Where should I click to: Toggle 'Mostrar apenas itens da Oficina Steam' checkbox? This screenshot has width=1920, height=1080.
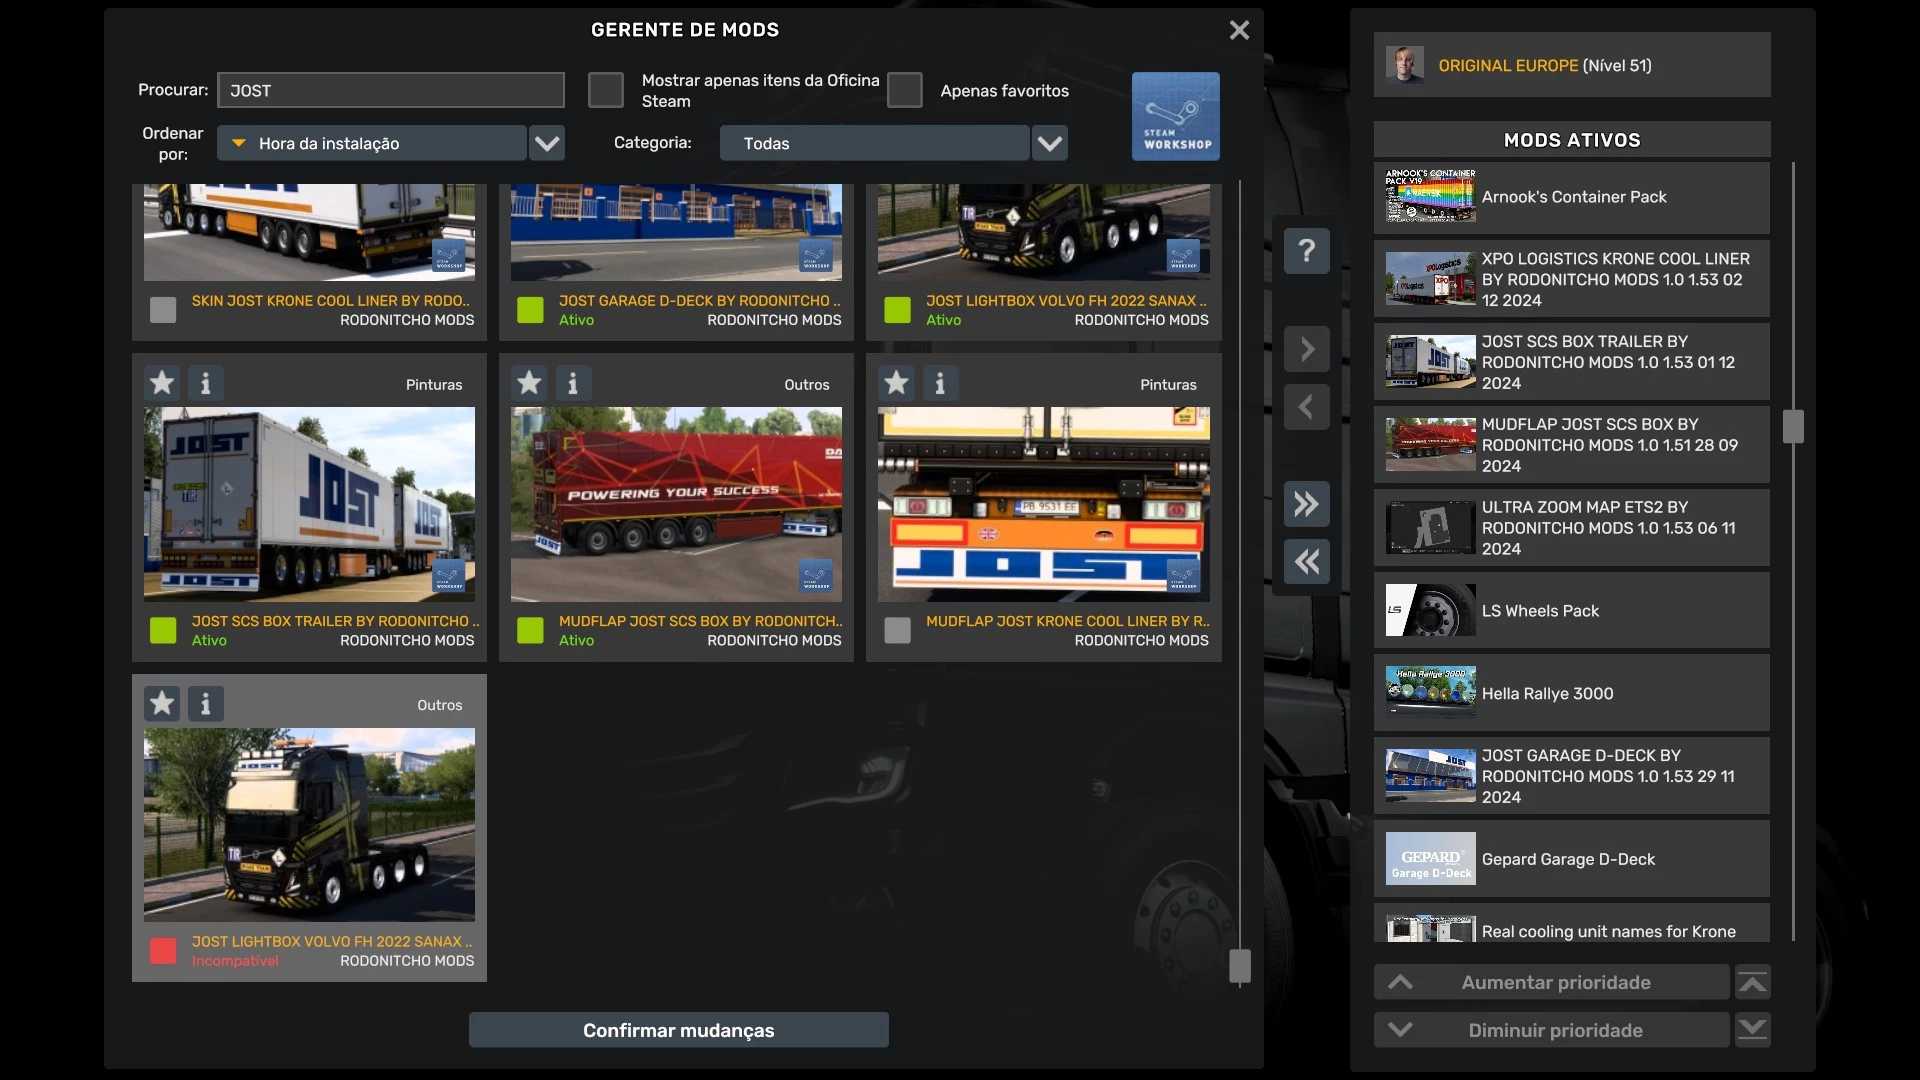pos(606,90)
